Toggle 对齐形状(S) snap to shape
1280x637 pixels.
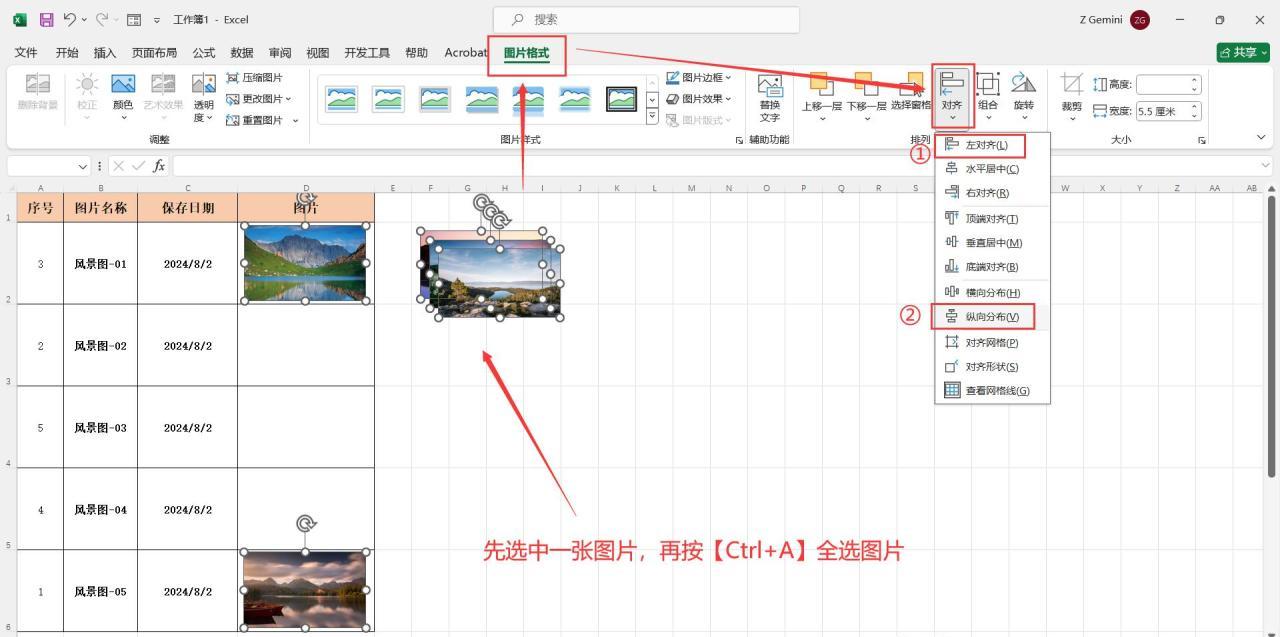[992, 367]
